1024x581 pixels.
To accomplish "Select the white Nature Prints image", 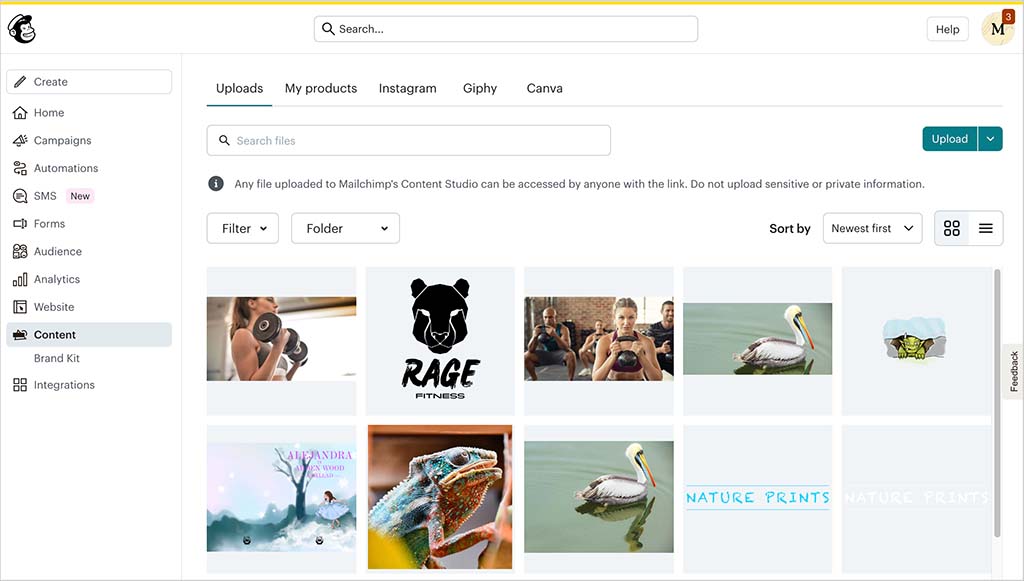I will pos(916,498).
